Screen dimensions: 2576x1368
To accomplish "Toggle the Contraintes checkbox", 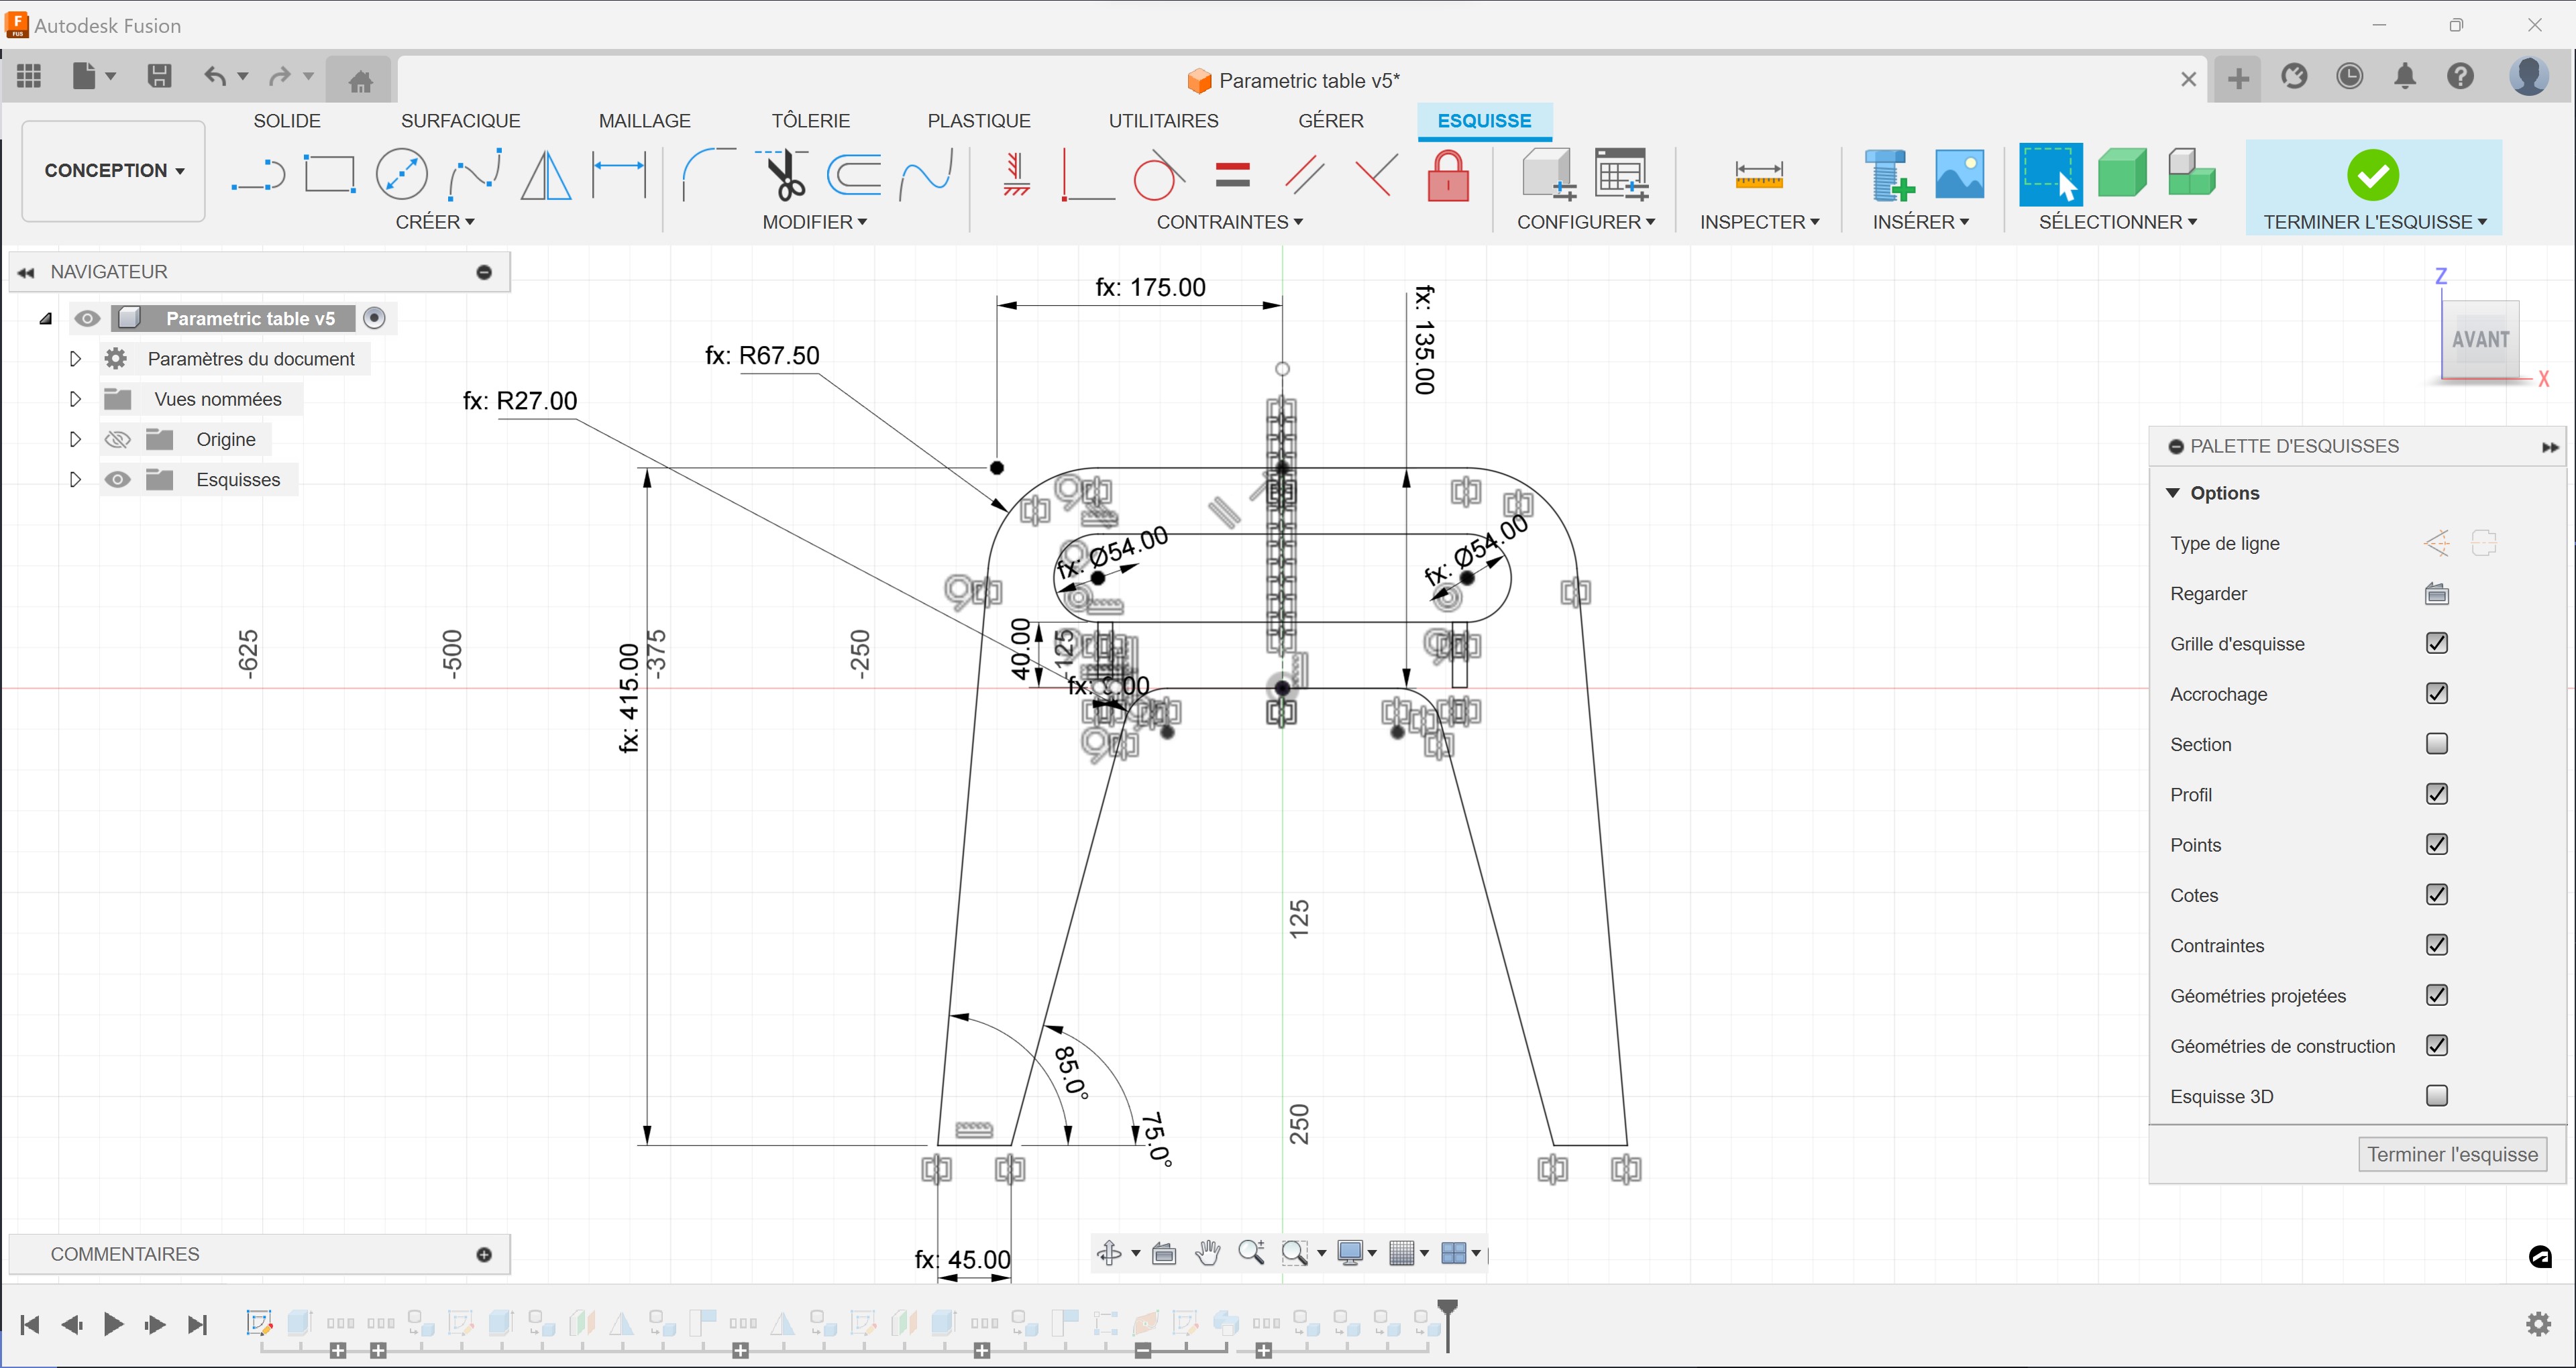I will [2436, 944].
